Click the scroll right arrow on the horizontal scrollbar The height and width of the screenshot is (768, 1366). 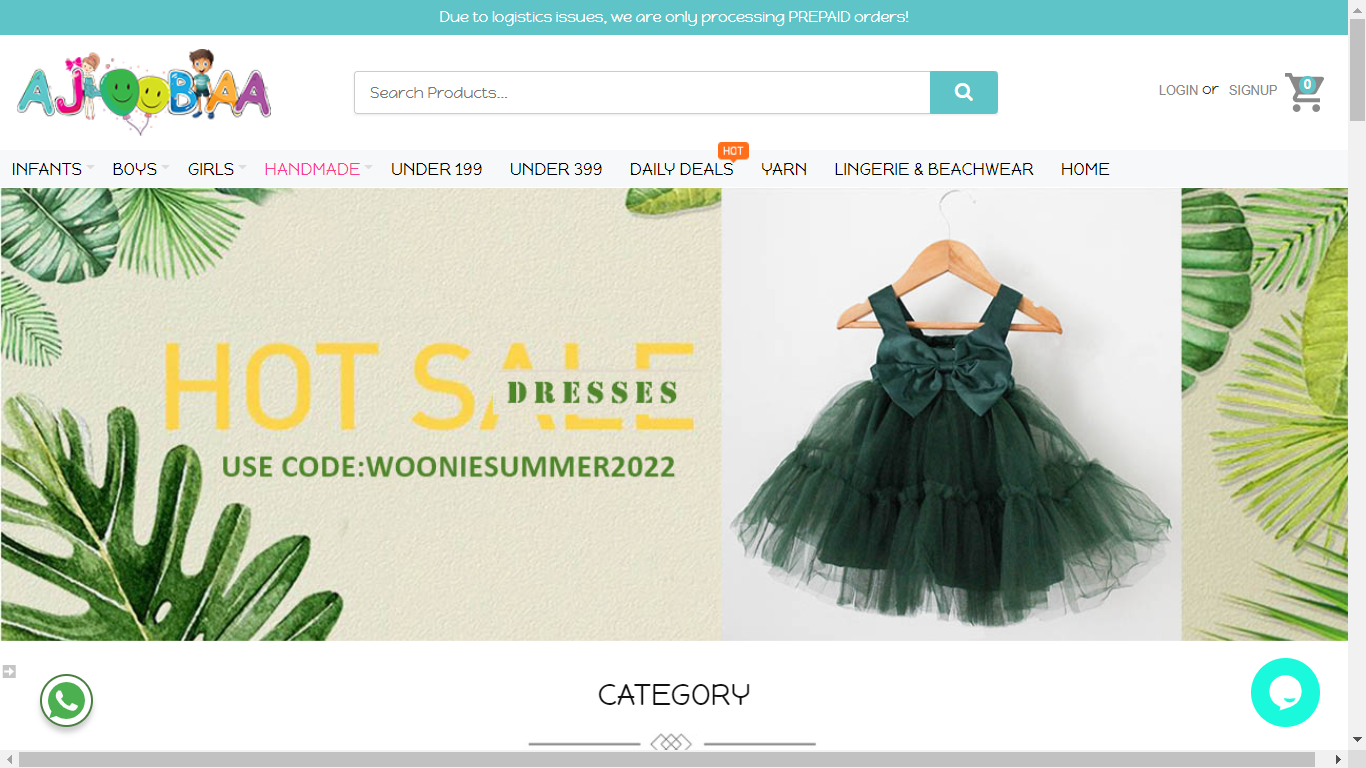[x=1339, y=760]
